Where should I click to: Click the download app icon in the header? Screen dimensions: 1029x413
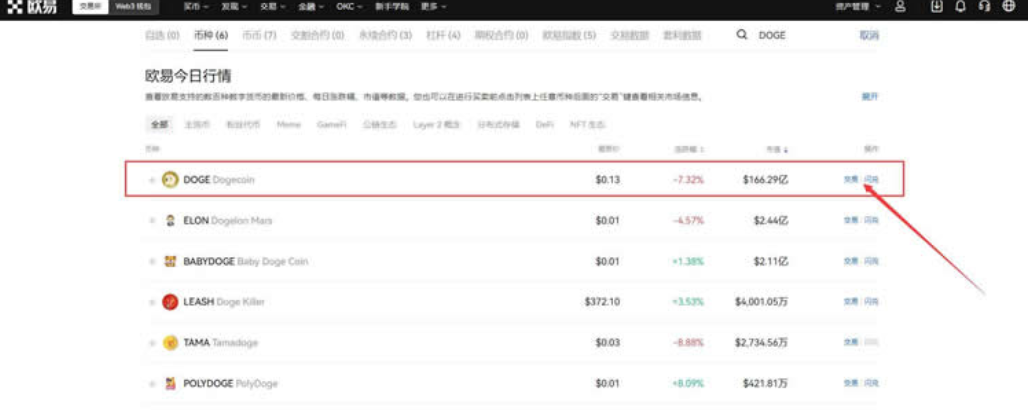tap(936, 7)
